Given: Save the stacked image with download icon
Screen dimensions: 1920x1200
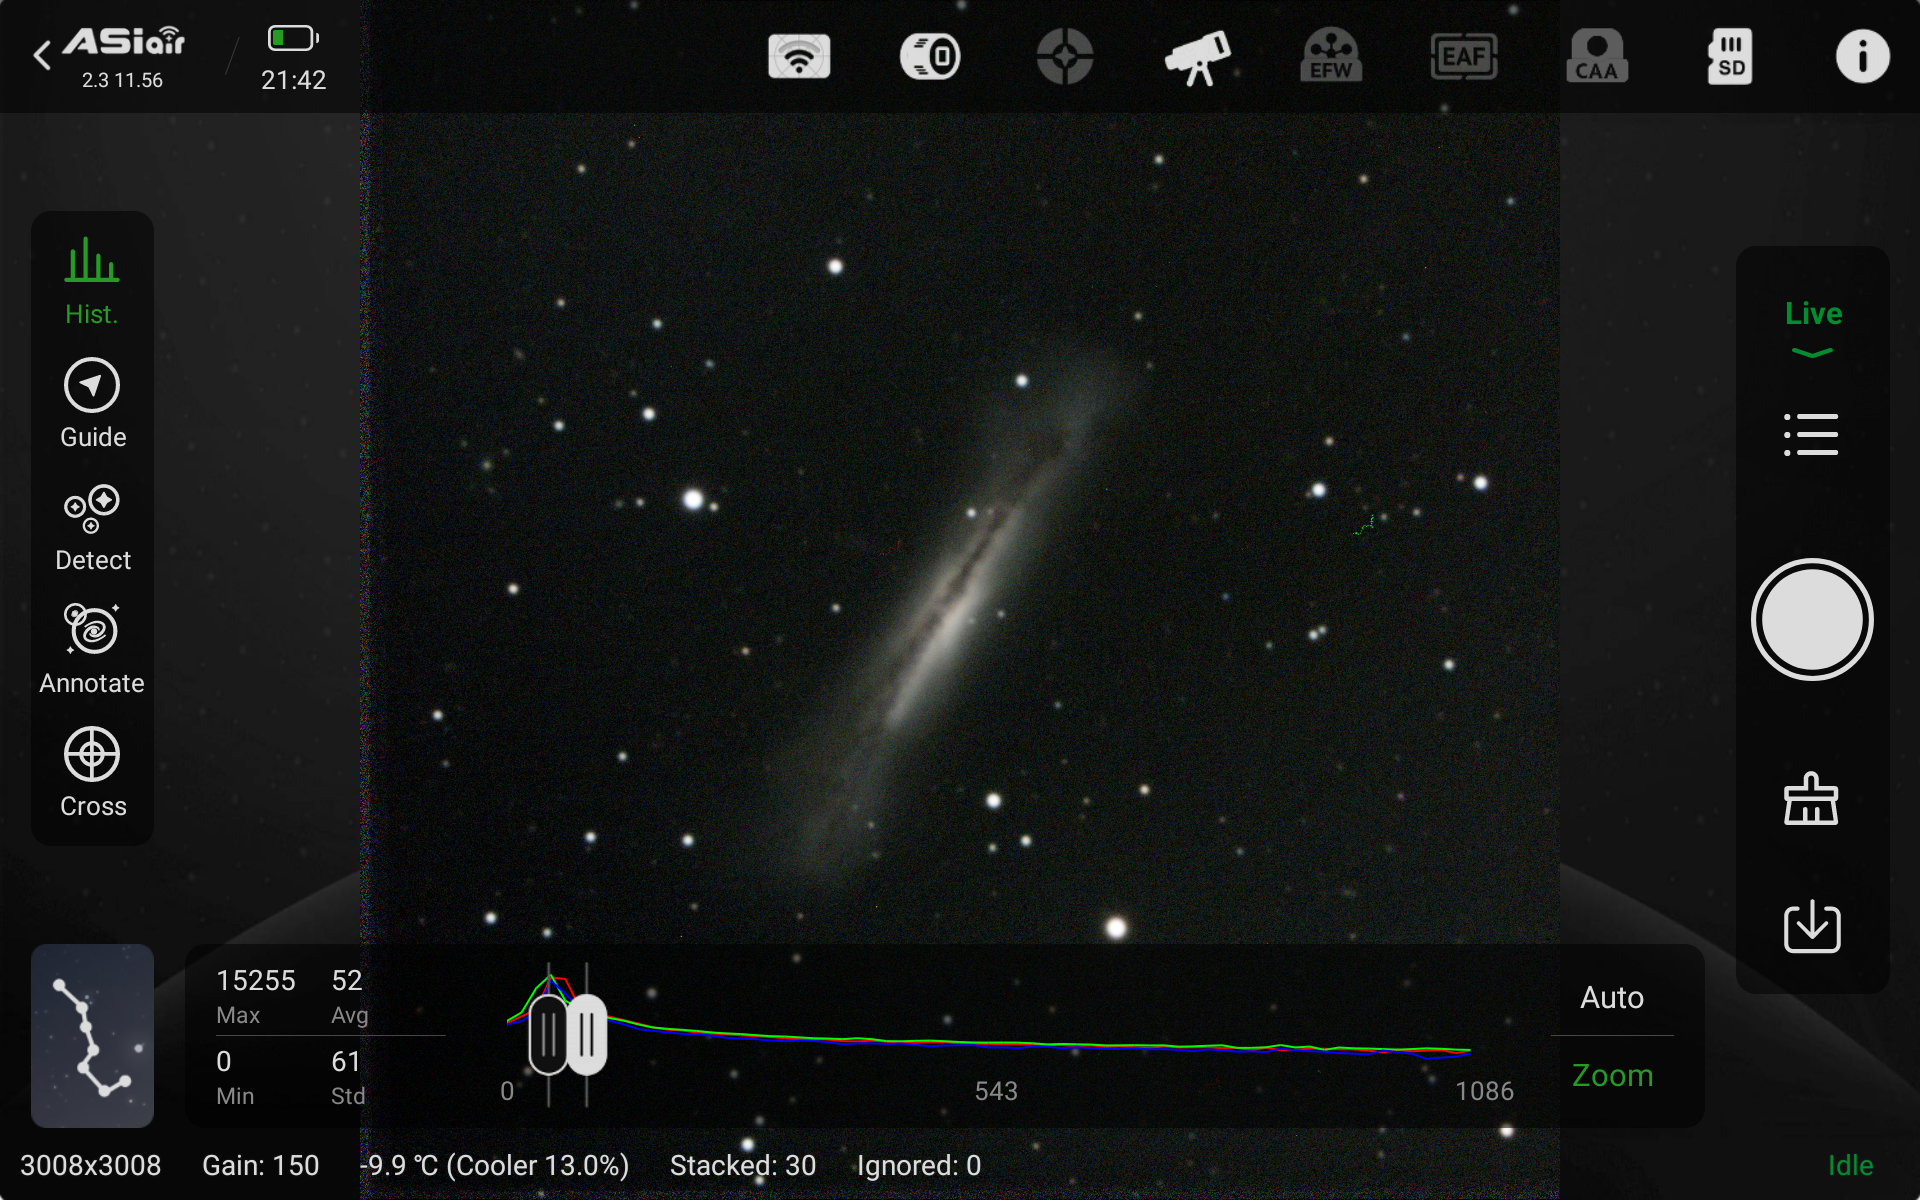Looking at the screenshot, I should coord(1812,927).
